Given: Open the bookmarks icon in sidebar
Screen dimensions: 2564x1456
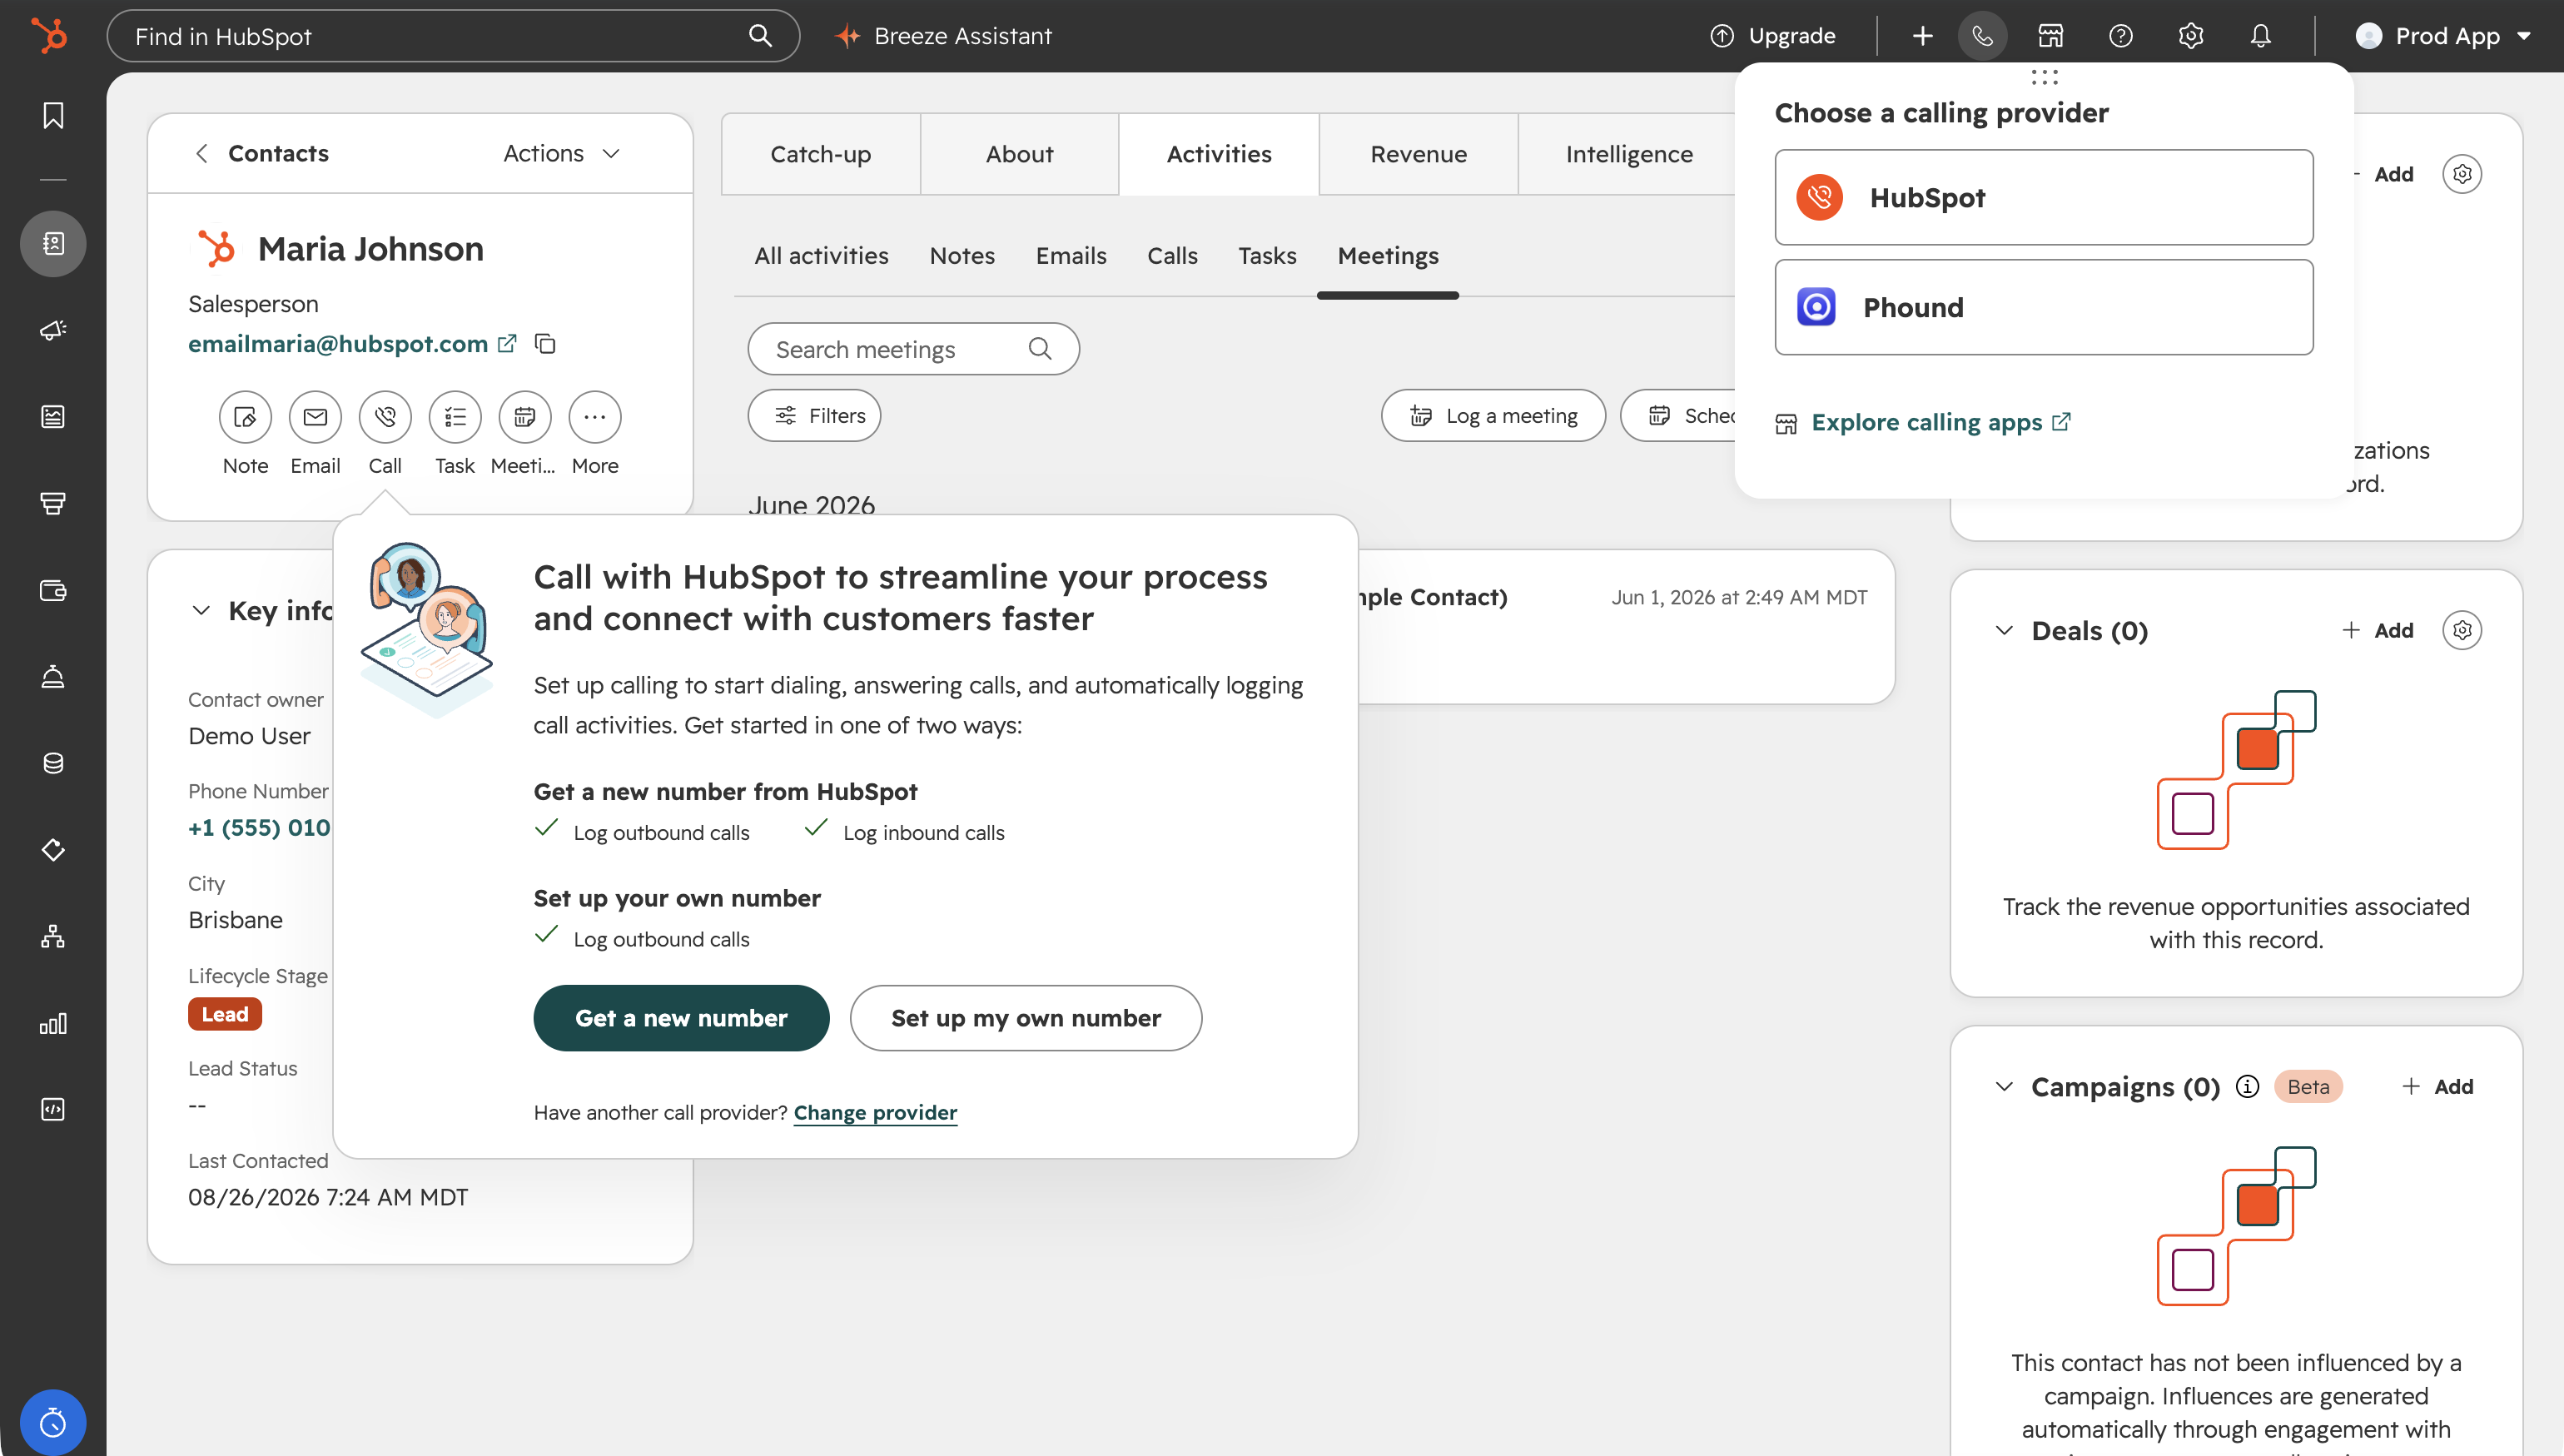Looking at the screenshot, I should click(x=53, y=116).
